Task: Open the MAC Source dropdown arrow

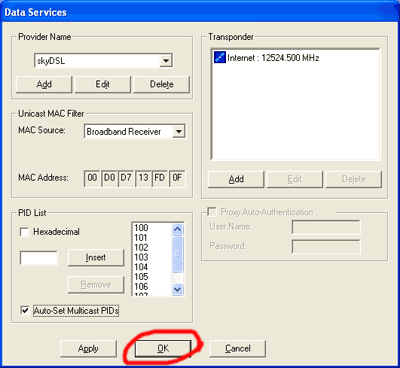Action: [179, 131]
